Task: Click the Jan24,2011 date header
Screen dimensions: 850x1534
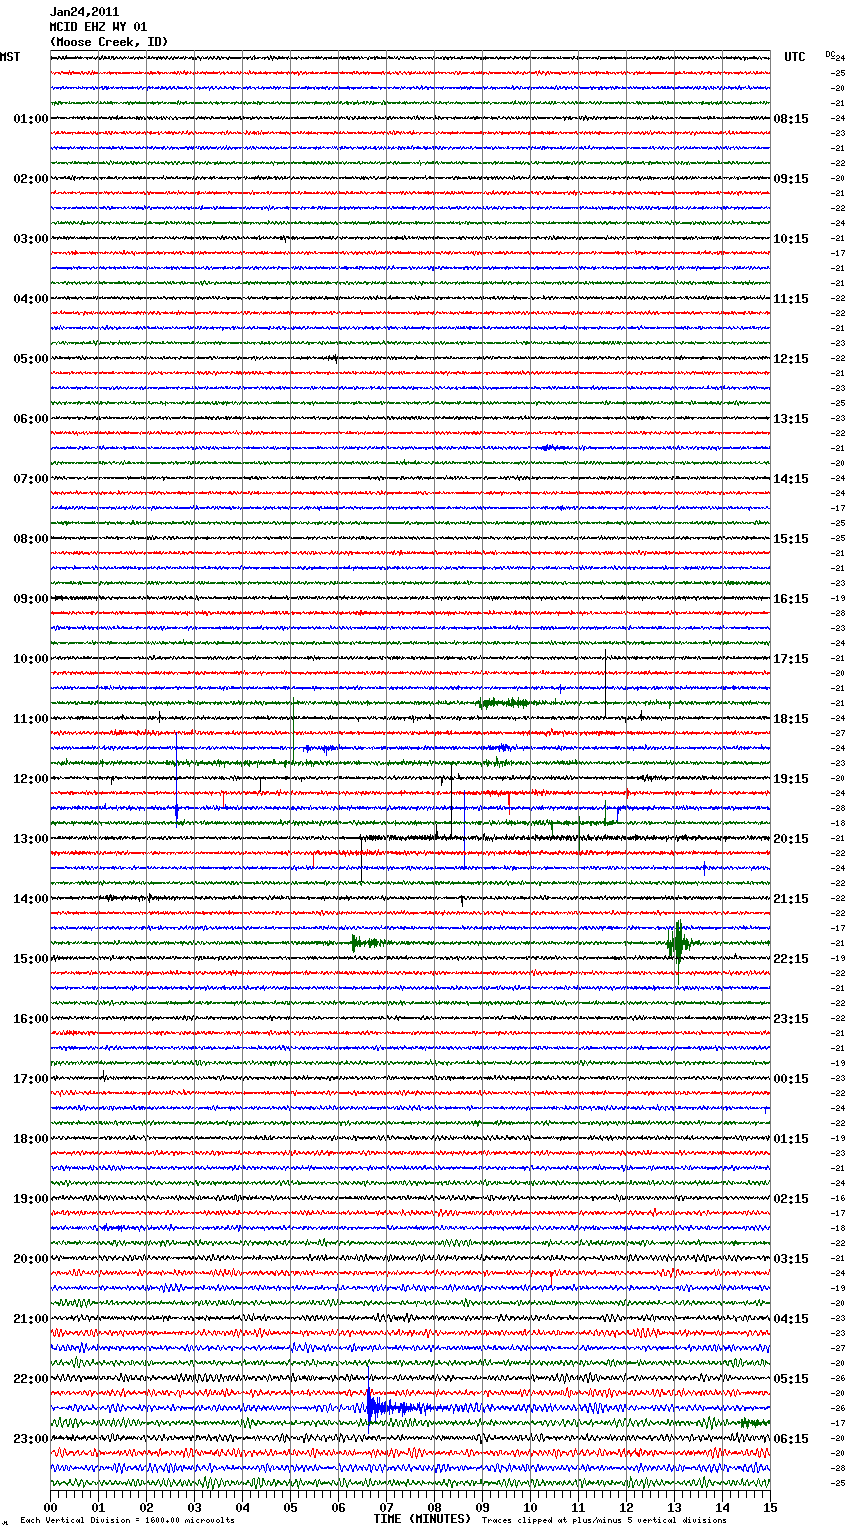Action: coord(84,12)
